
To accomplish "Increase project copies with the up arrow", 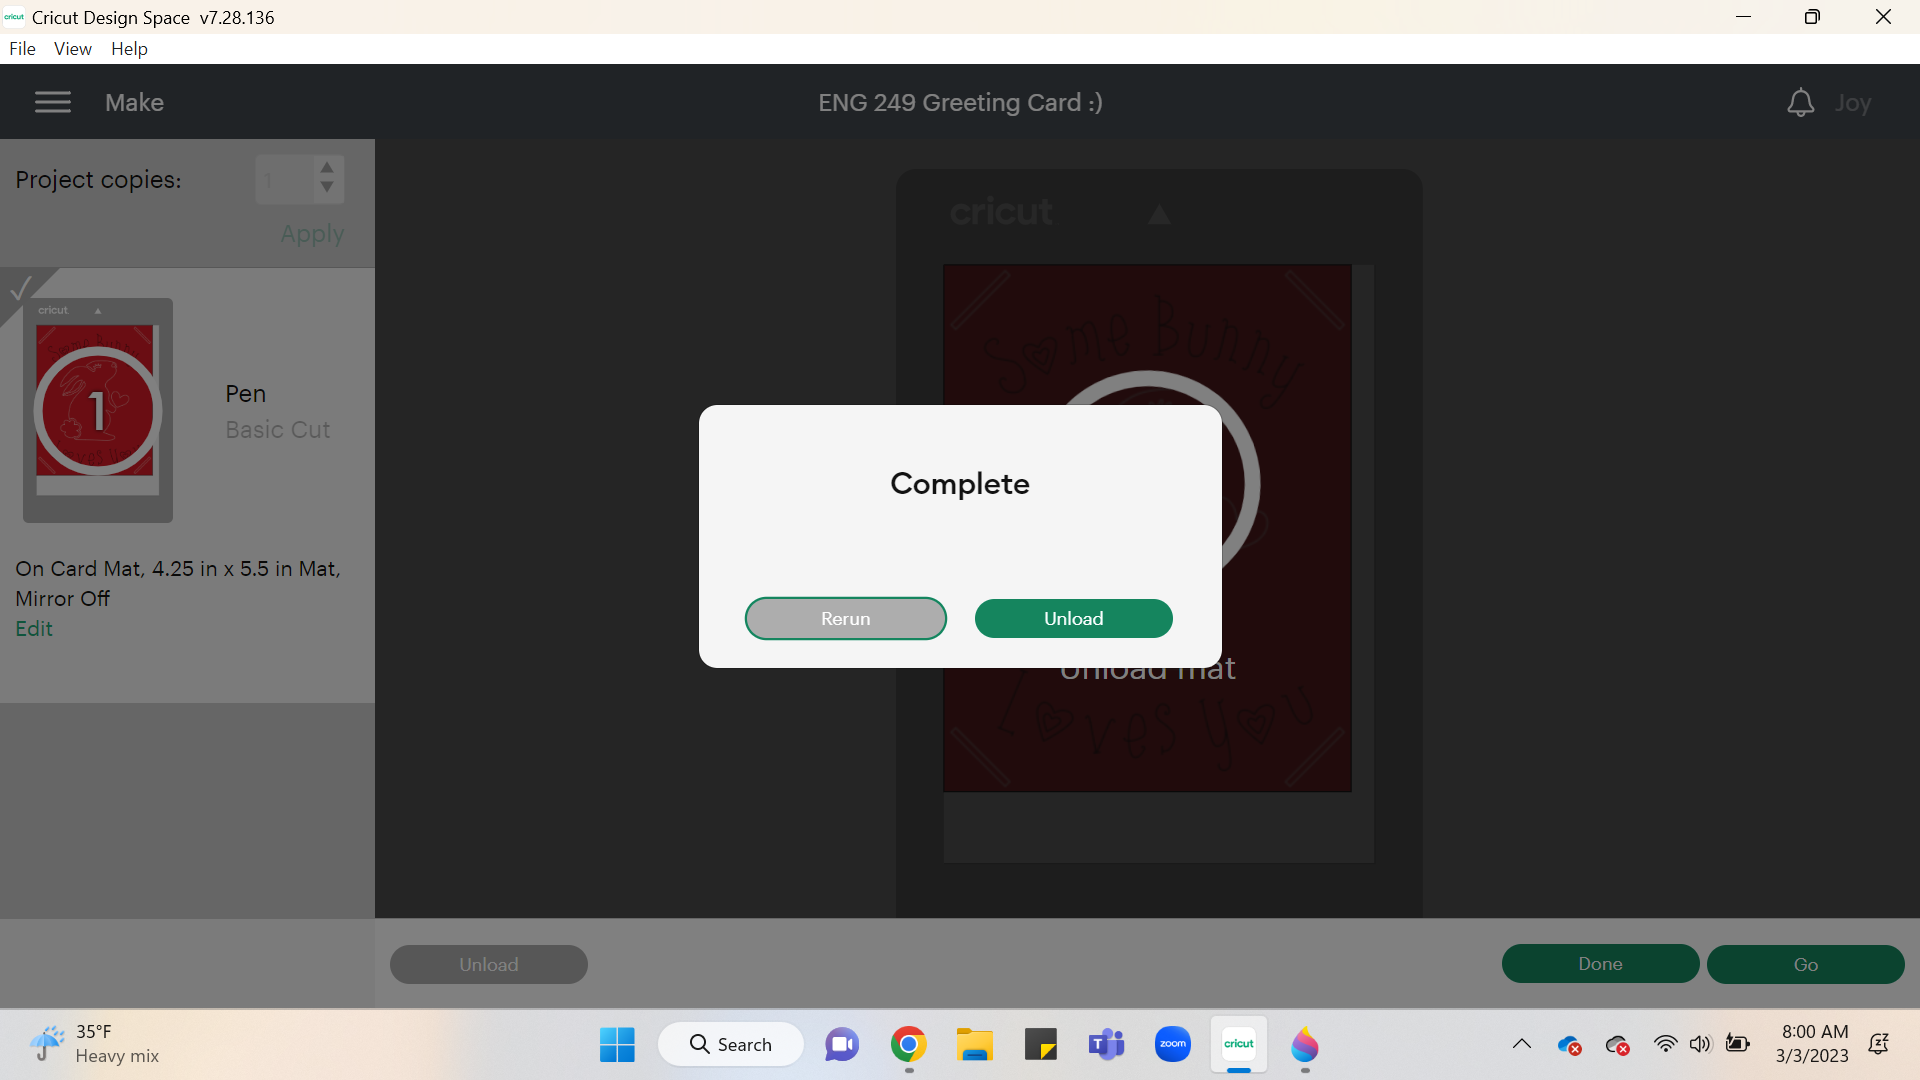I will coord(327,167).
